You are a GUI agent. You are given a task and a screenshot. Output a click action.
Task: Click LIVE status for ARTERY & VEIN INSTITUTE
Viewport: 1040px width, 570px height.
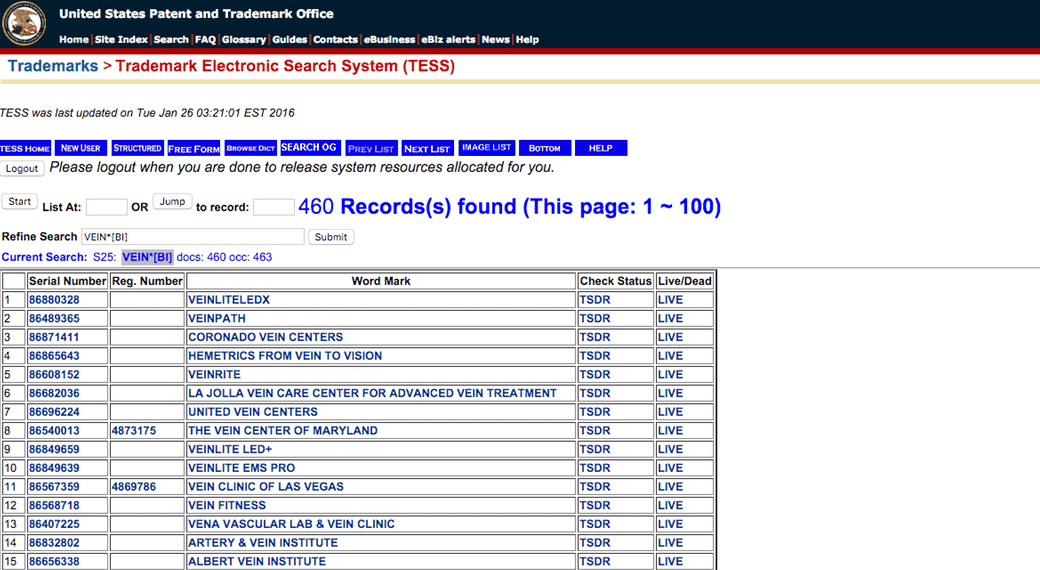670,542
